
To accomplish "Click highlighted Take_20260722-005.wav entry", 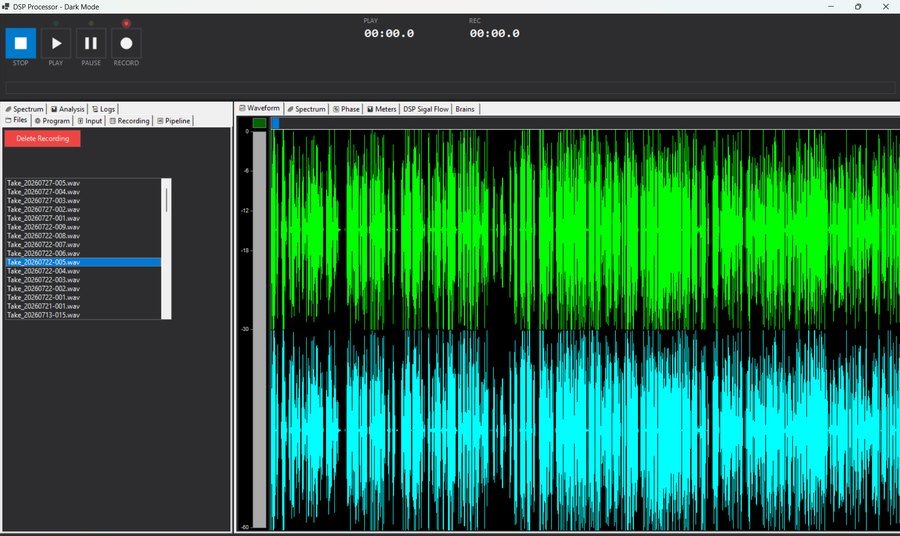I will point(83,262).
